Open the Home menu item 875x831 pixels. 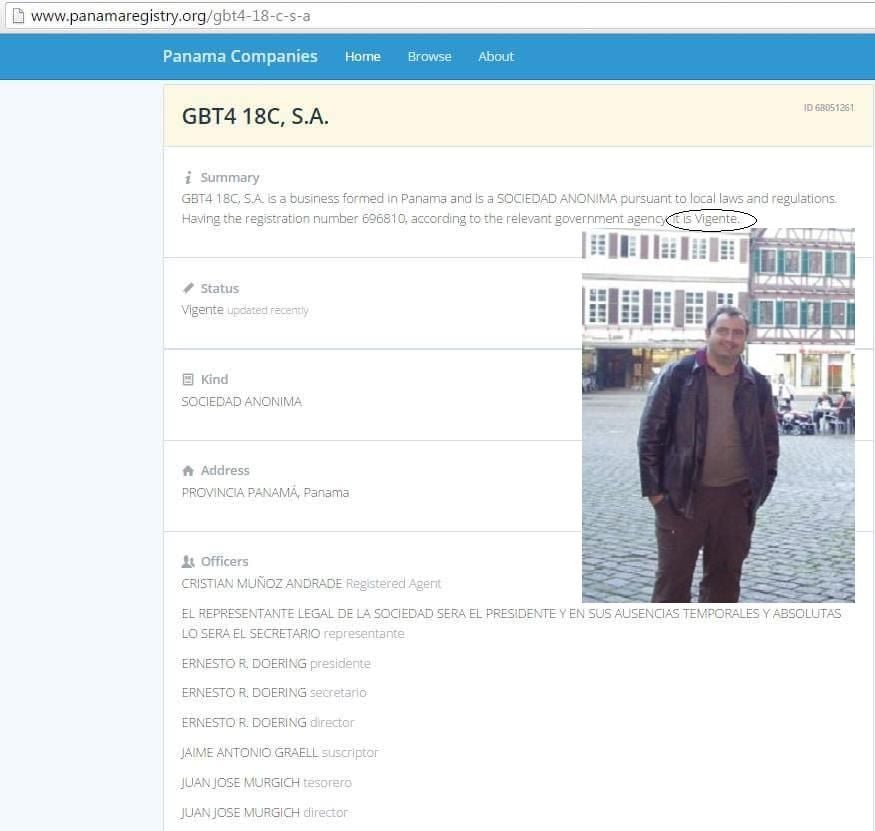362,57
